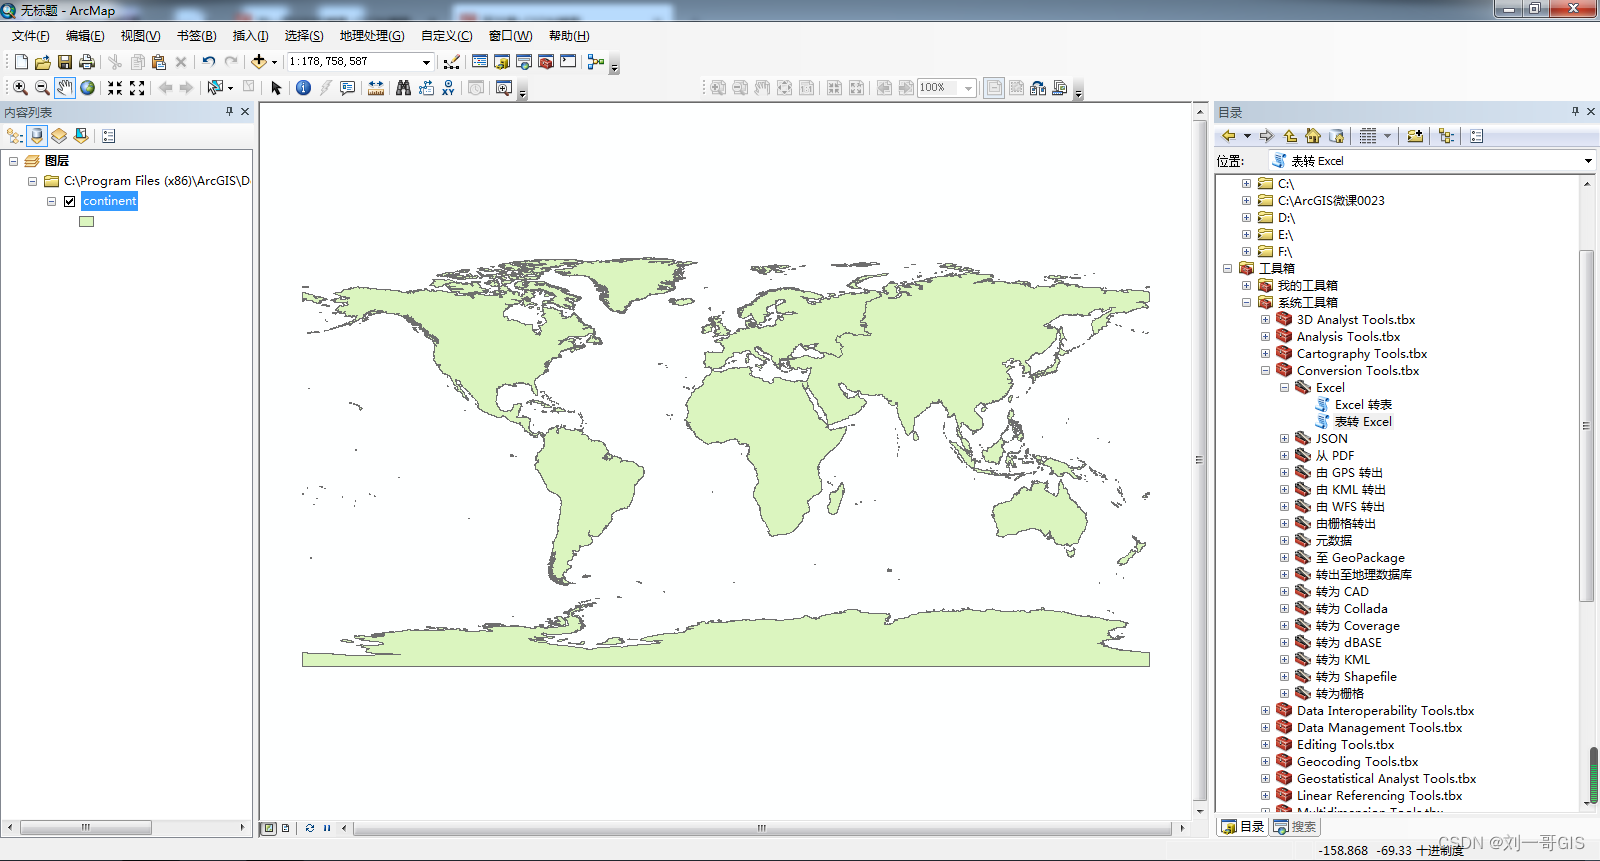
Task: Select the 表转 Excel tool
Action: 1362,422
